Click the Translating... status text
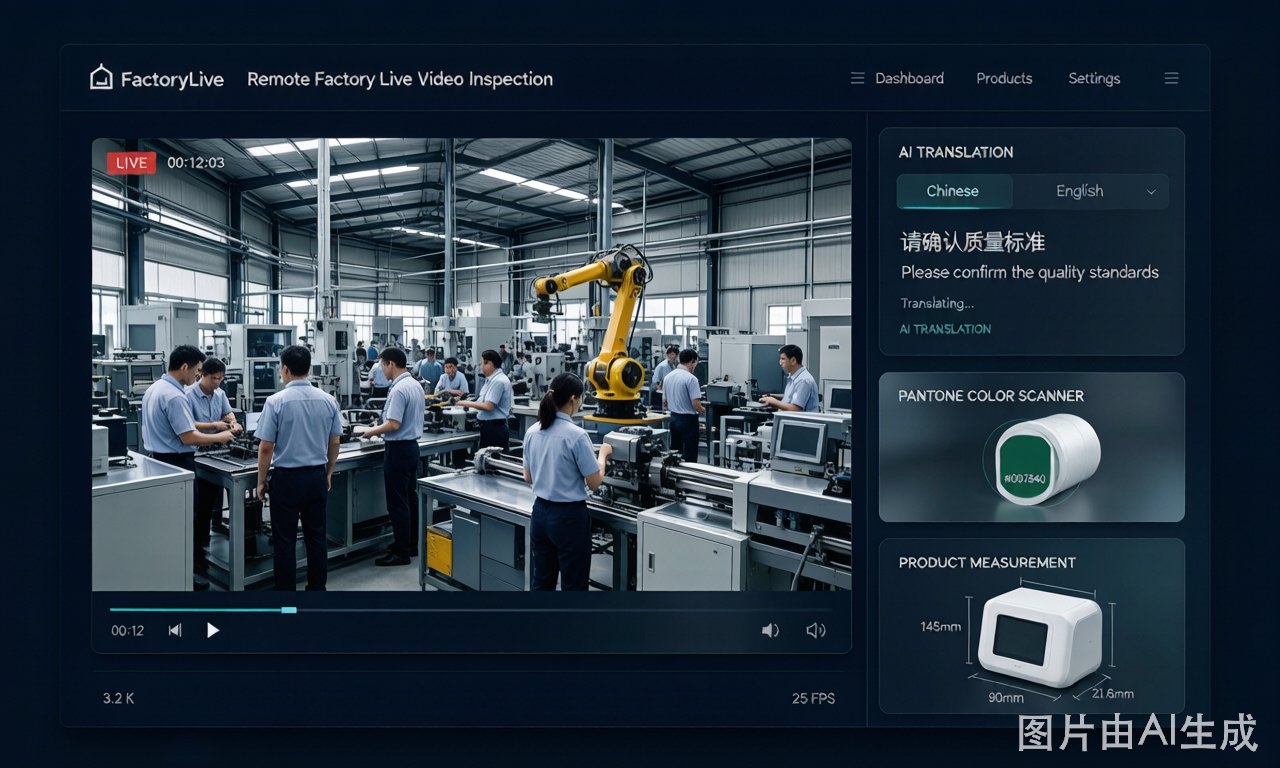Viewport: 1280px width, 768px height. coord(937,303)
